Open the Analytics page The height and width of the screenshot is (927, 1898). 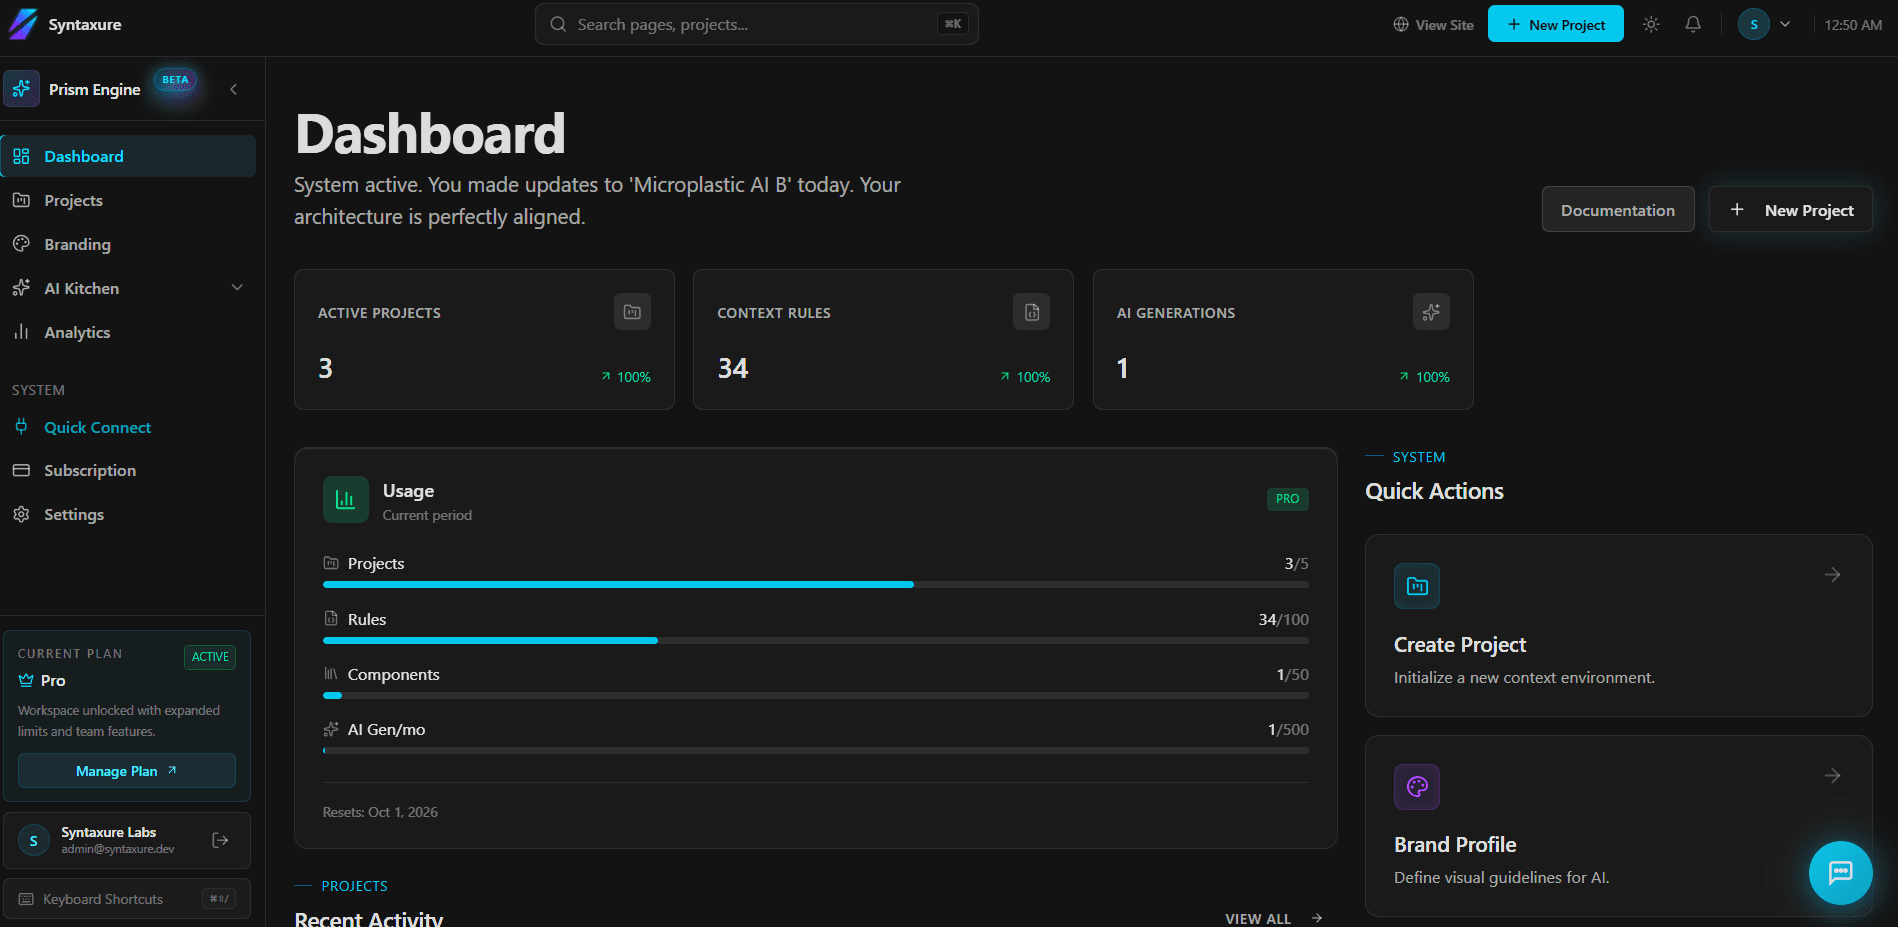(128, 332)
